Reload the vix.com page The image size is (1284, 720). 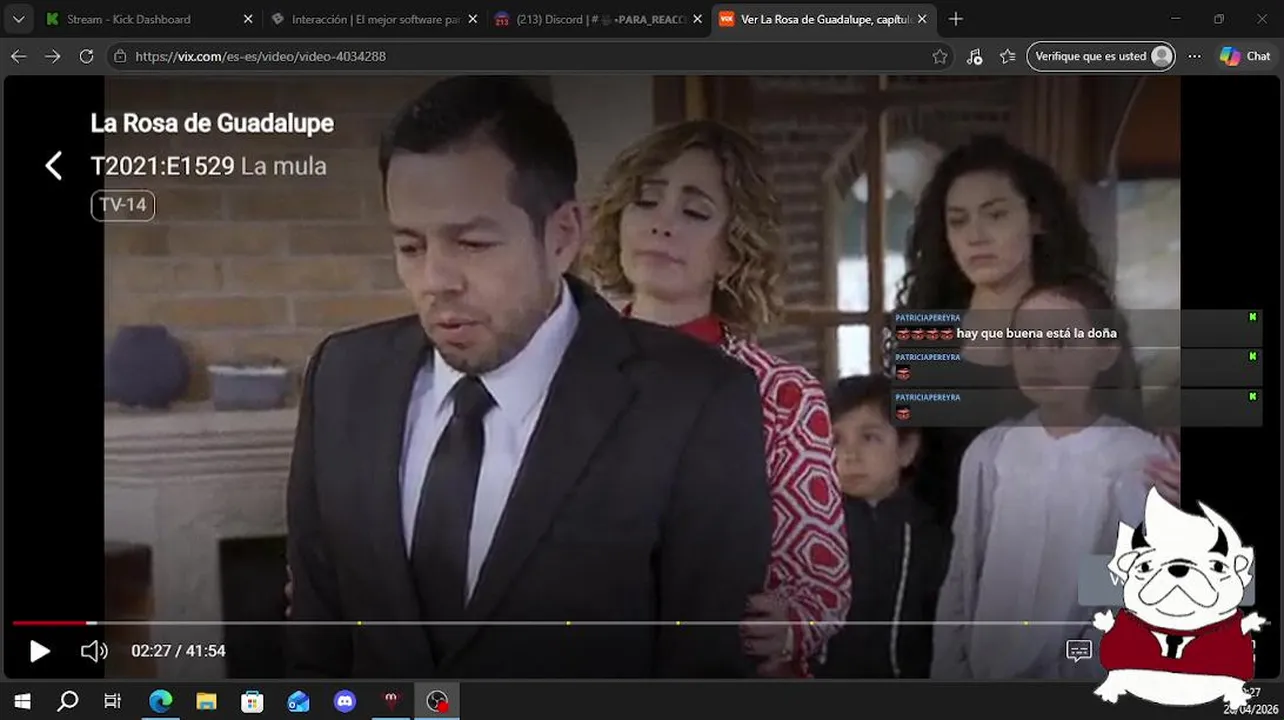pyautogui.click(x=87, y=56)
